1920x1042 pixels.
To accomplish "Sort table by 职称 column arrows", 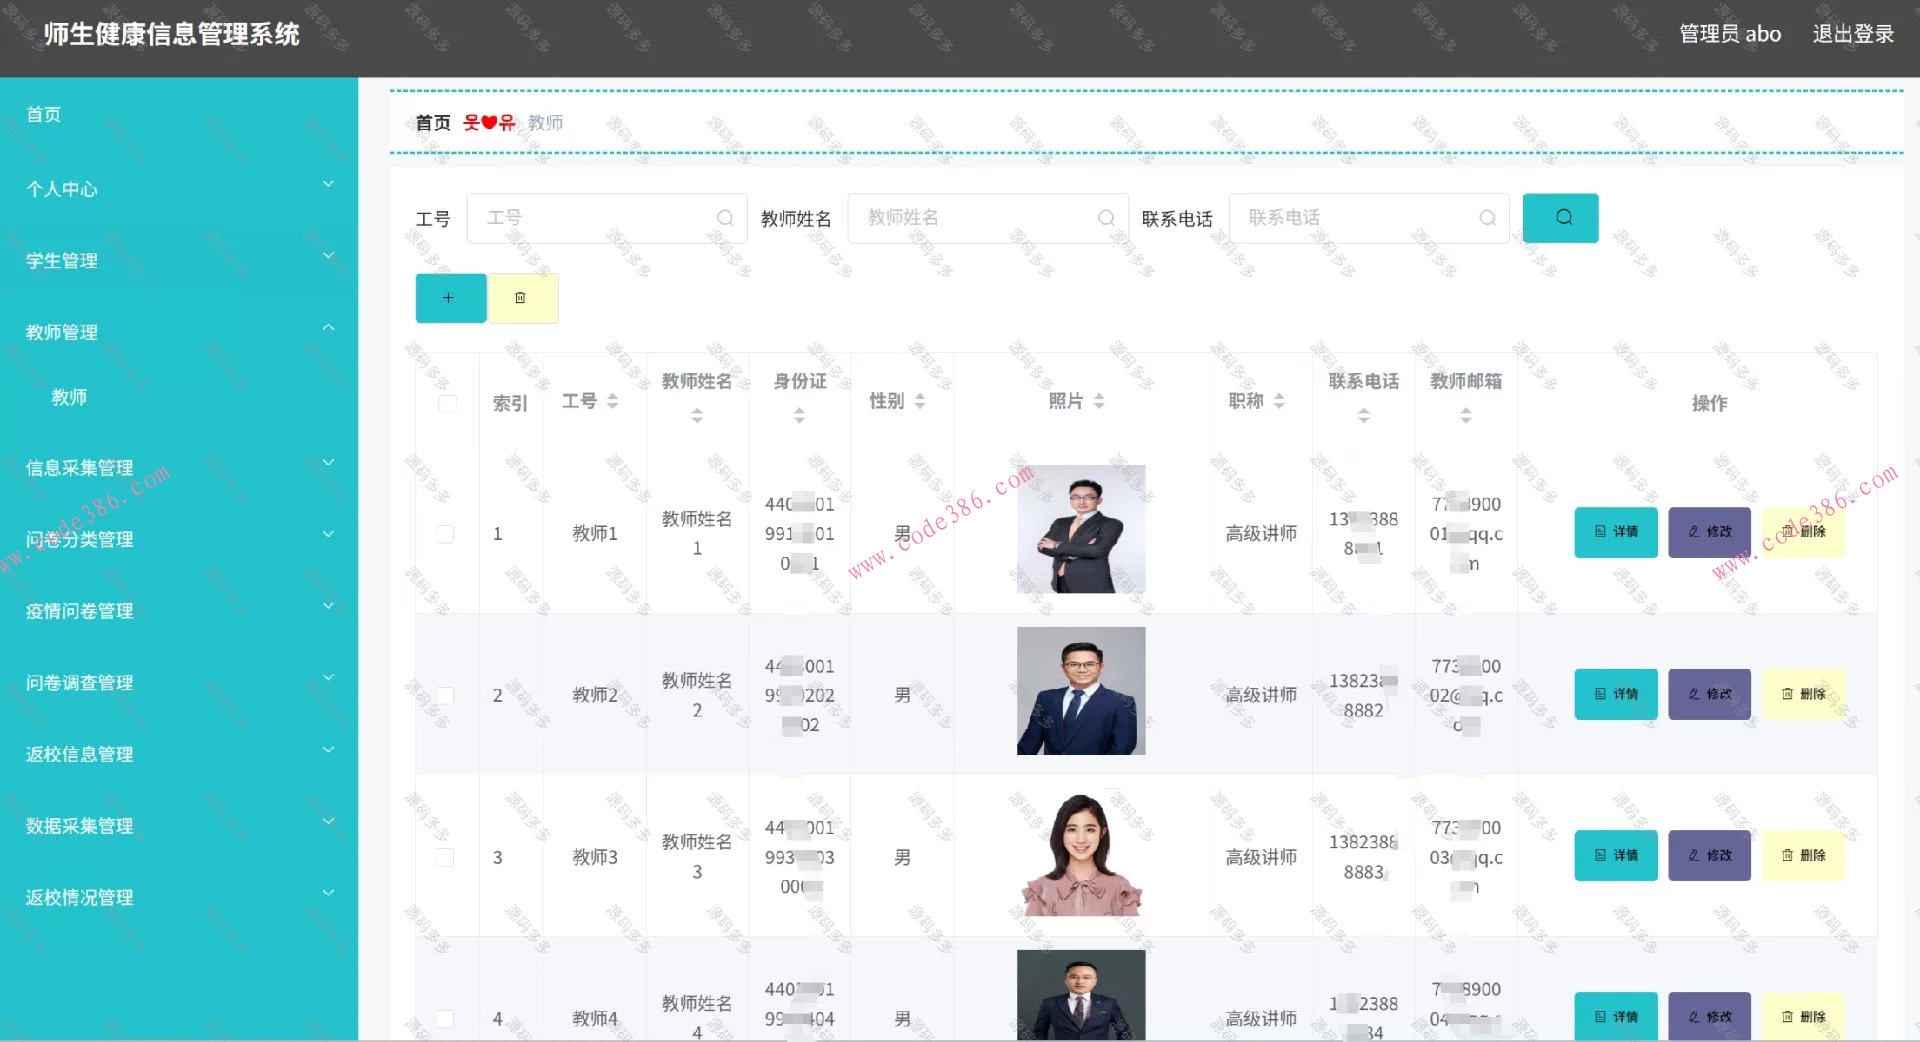I will (x=1279, y=401).
